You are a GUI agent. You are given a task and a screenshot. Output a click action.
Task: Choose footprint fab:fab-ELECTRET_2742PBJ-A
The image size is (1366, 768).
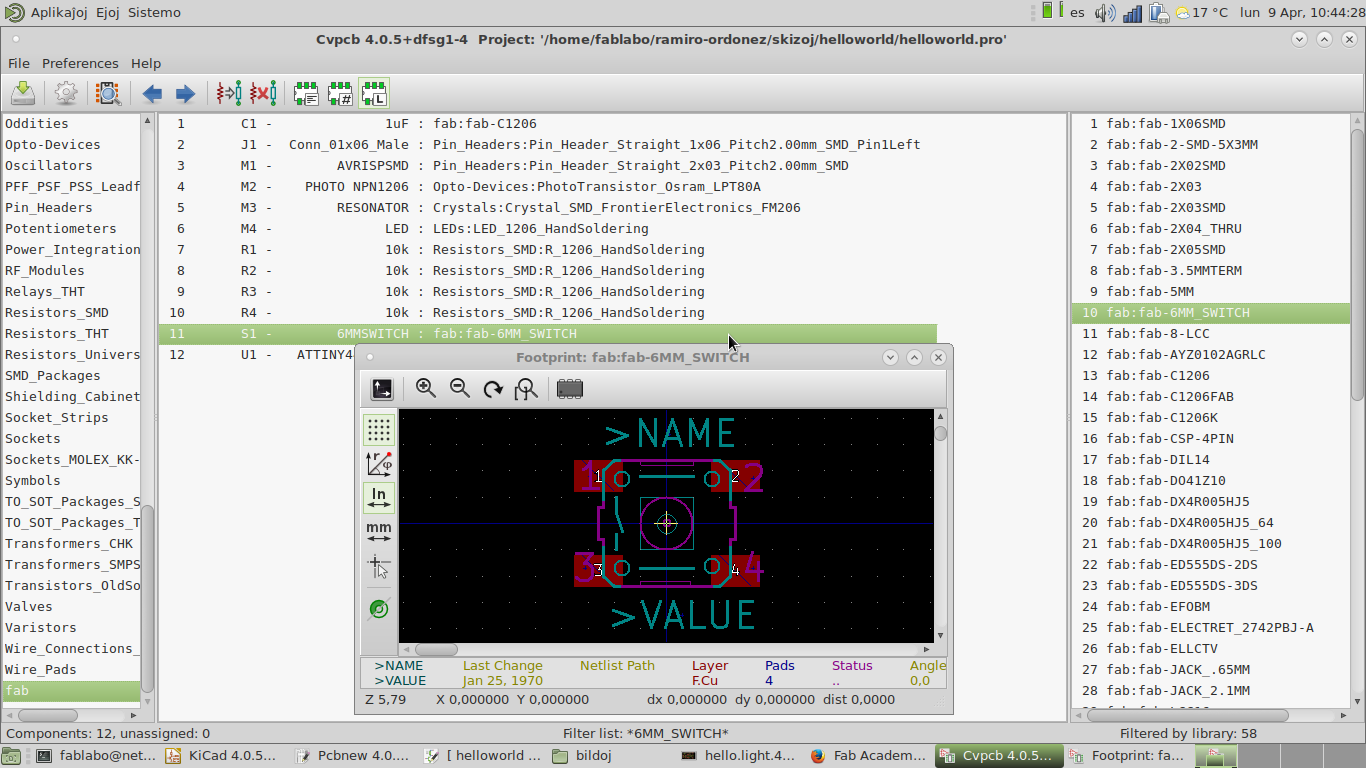1211,627
